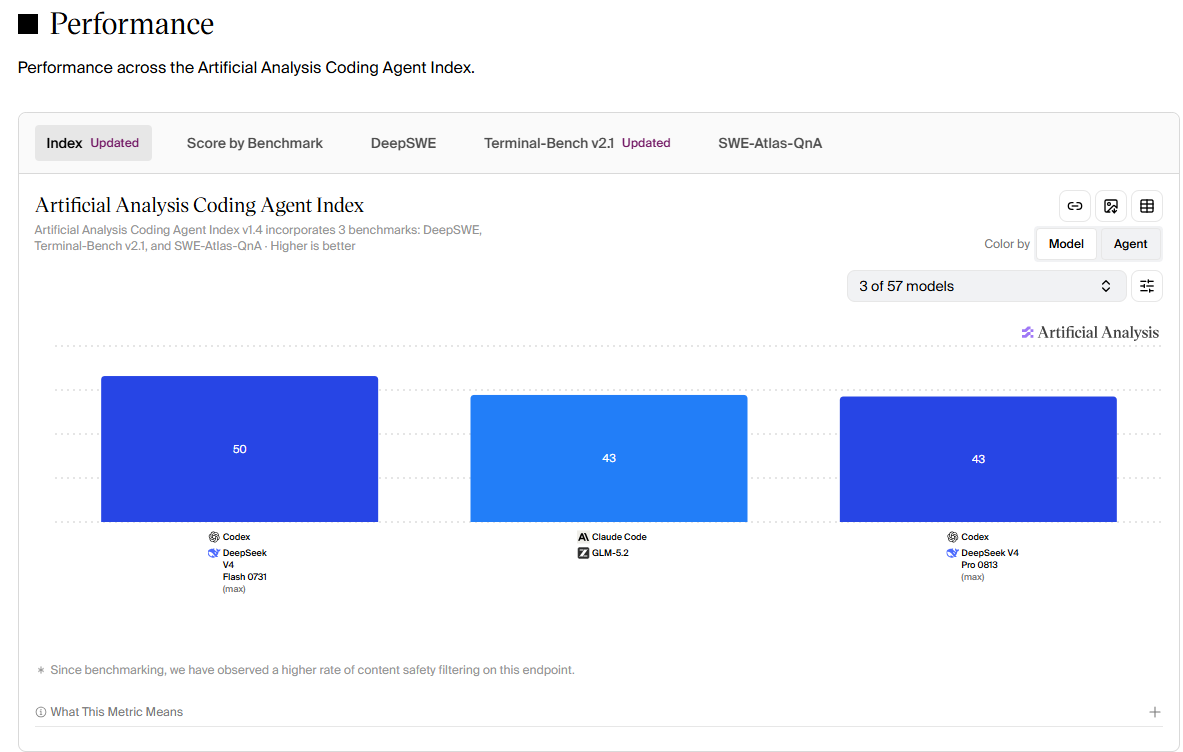
Task: Click Artificial Analysis Coding Agent Index chart title
Action: (199, 205)
